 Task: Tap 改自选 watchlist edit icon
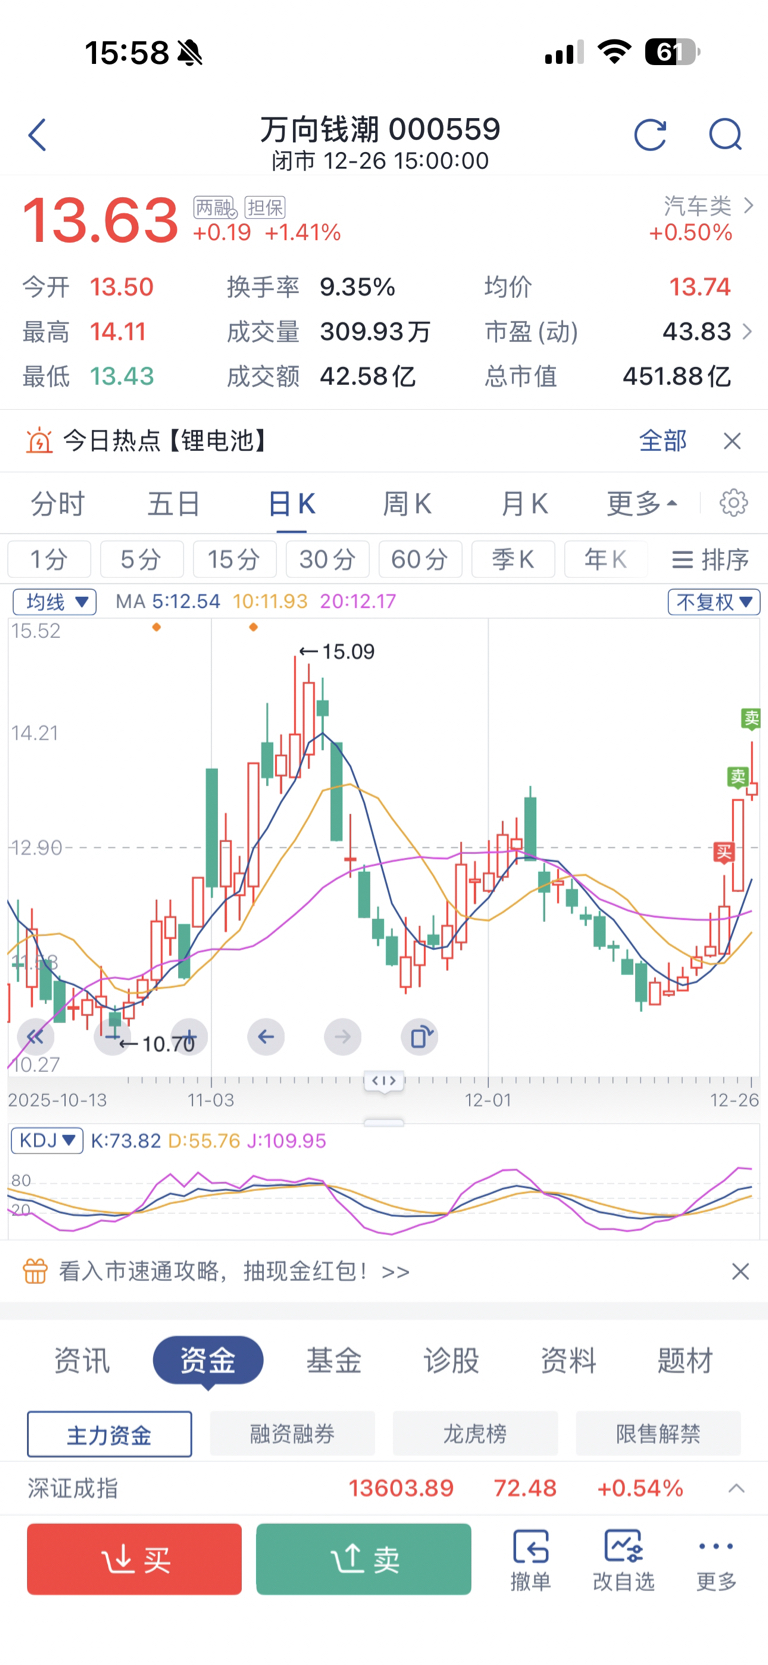tap(623, 1559)
